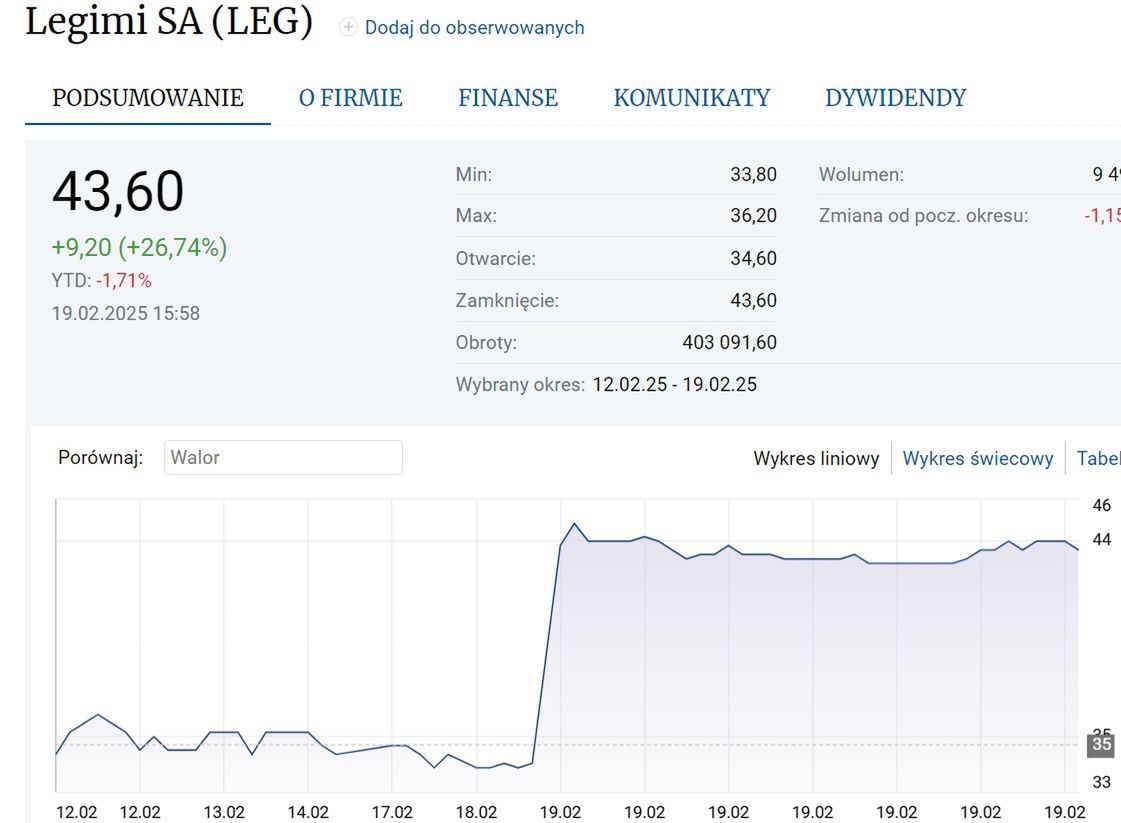
Task: Click the Obroty value 403 091,60
Action: [x=729, y=343]
